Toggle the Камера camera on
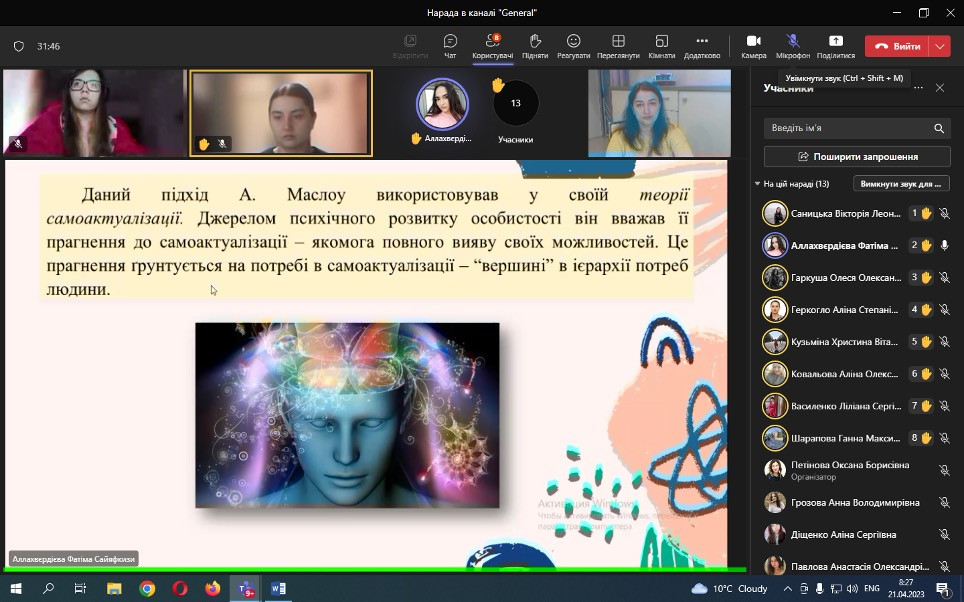The width and height of the screenshot is (964, 602). (x=754, y=45)
